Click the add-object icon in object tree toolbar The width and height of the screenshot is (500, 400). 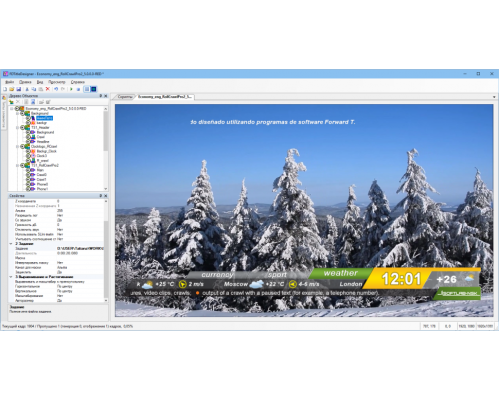pos(12,102)
